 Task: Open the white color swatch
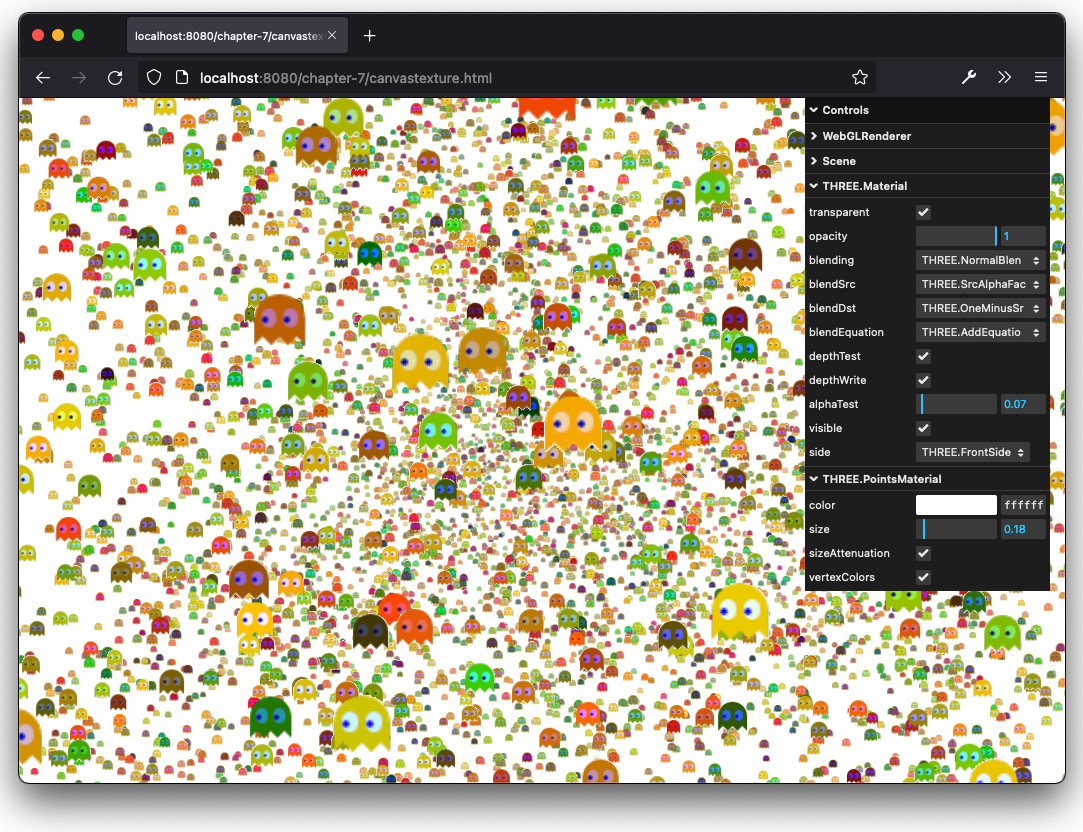(956, 505)
